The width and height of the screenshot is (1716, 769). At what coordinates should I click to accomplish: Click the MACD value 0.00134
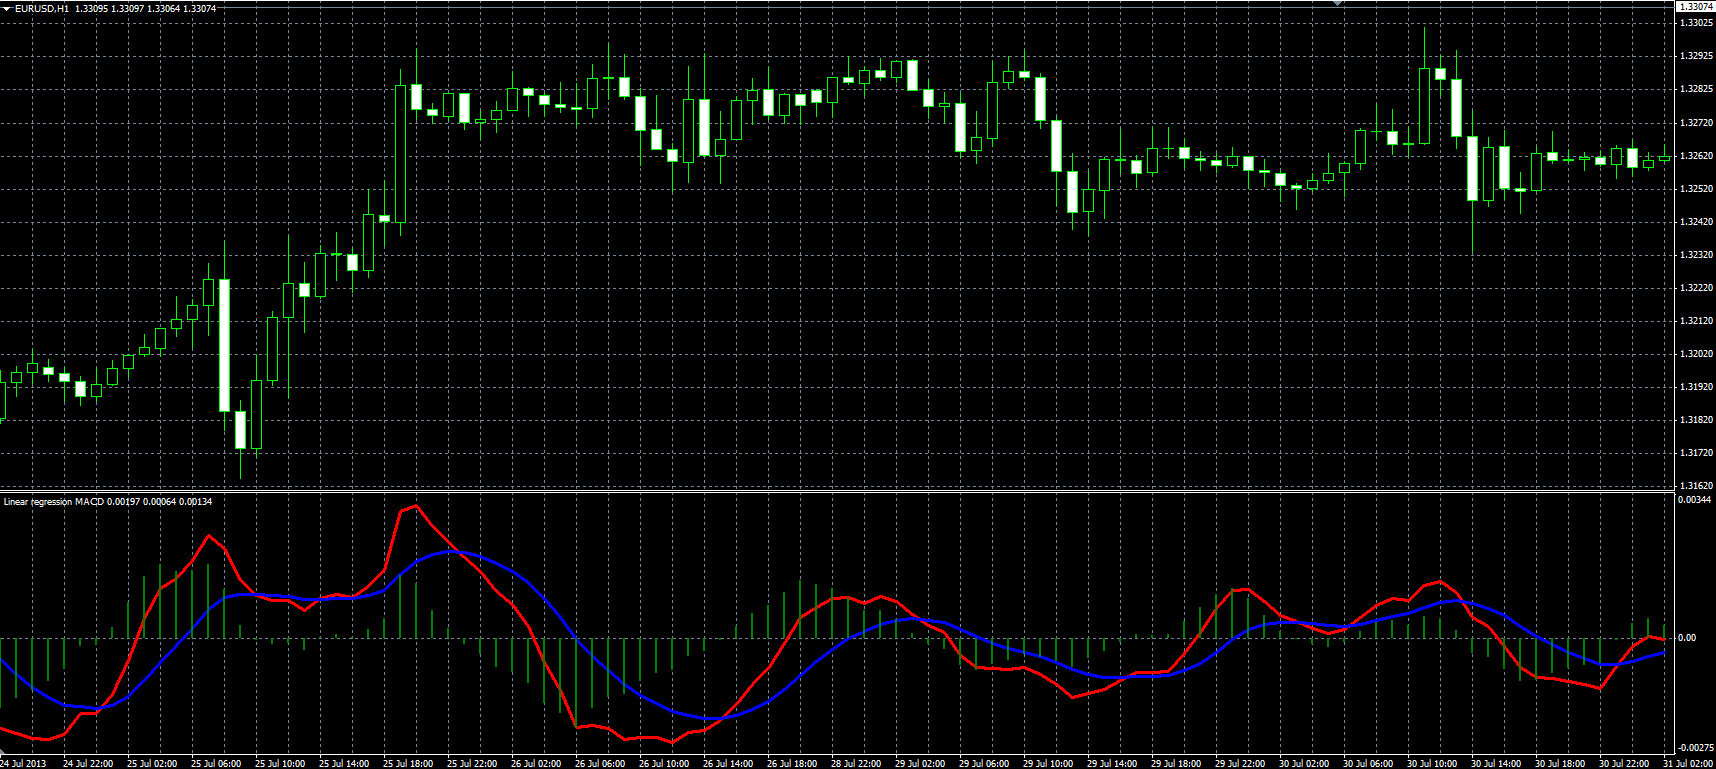[x=194, y=502]
